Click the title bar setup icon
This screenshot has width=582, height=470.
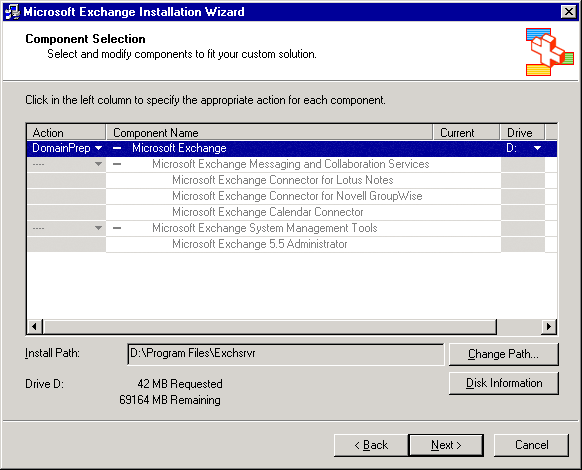point(13,12)
